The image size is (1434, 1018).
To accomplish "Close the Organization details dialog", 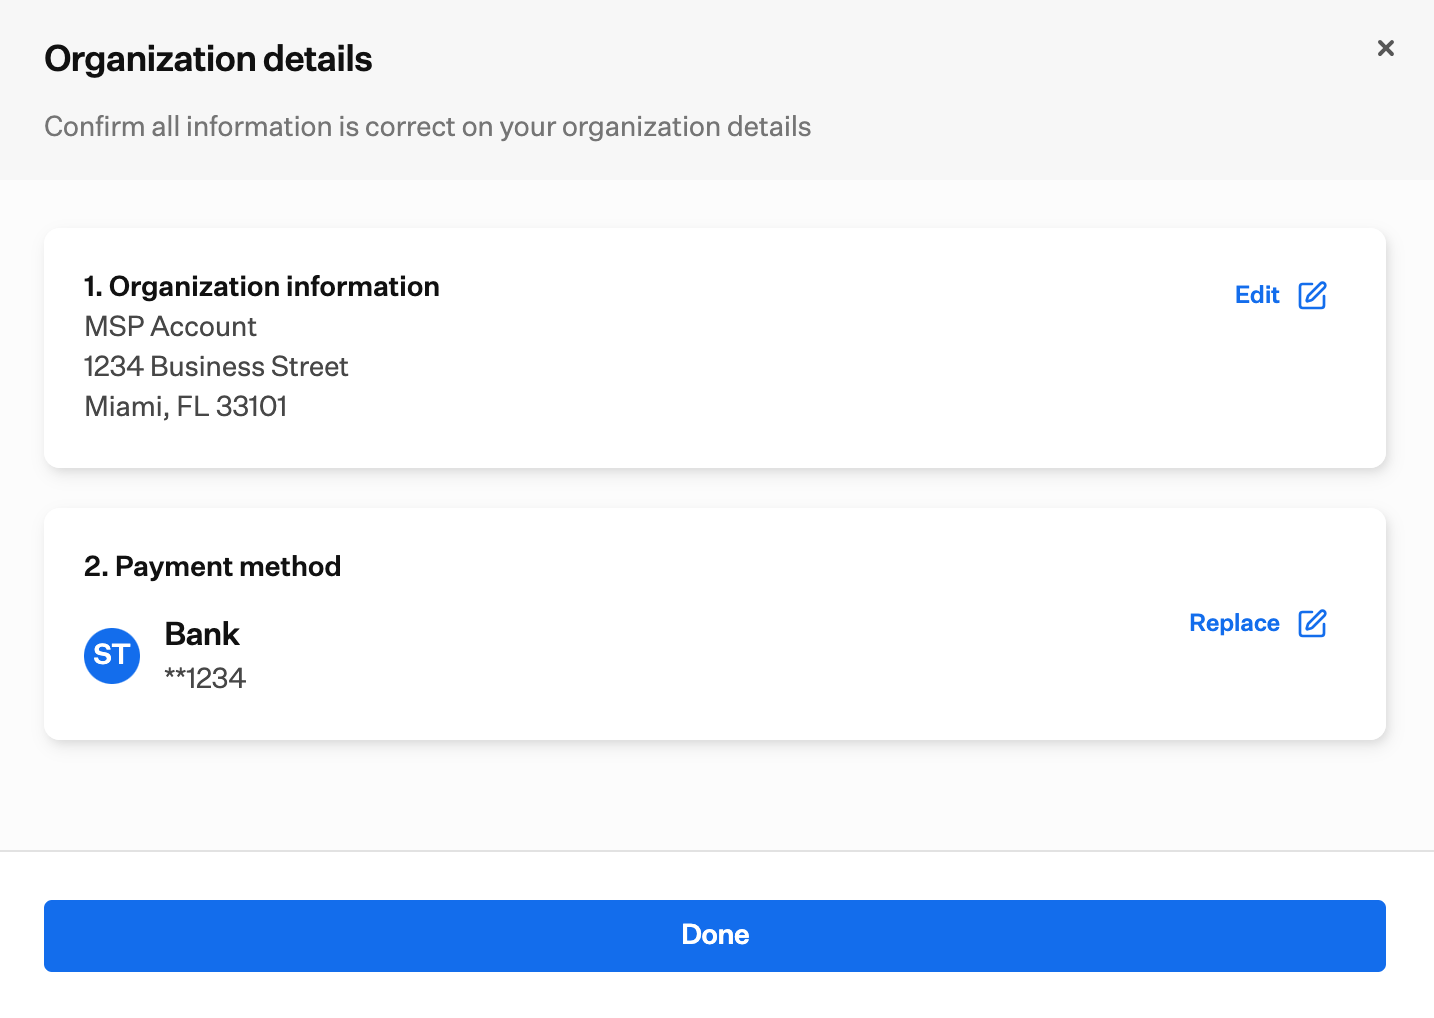I will pyautogui.click(x=1386, y=48).
